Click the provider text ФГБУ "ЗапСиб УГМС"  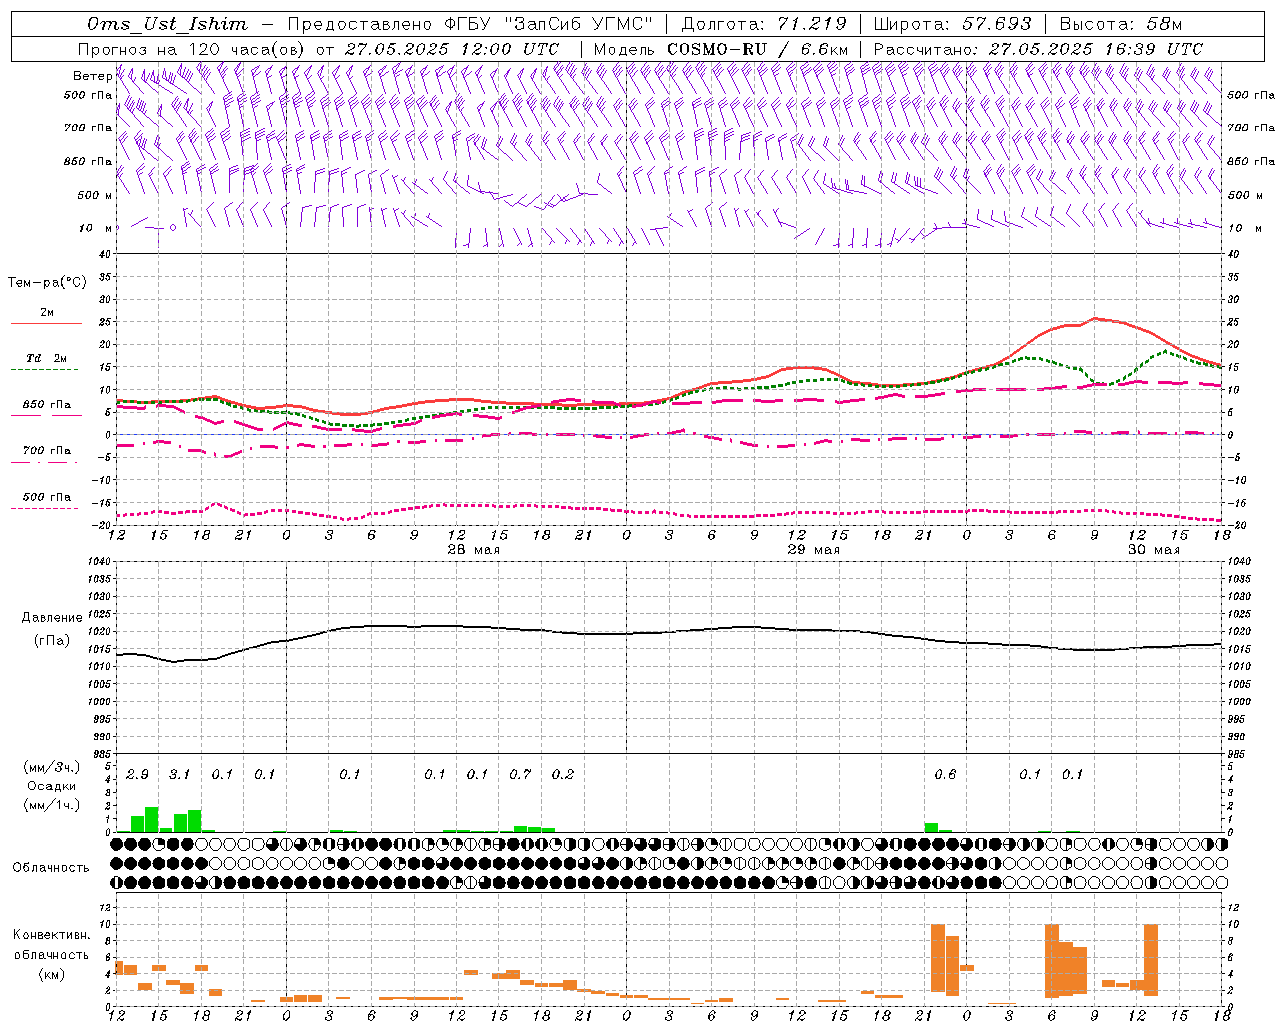pos(548,24)
